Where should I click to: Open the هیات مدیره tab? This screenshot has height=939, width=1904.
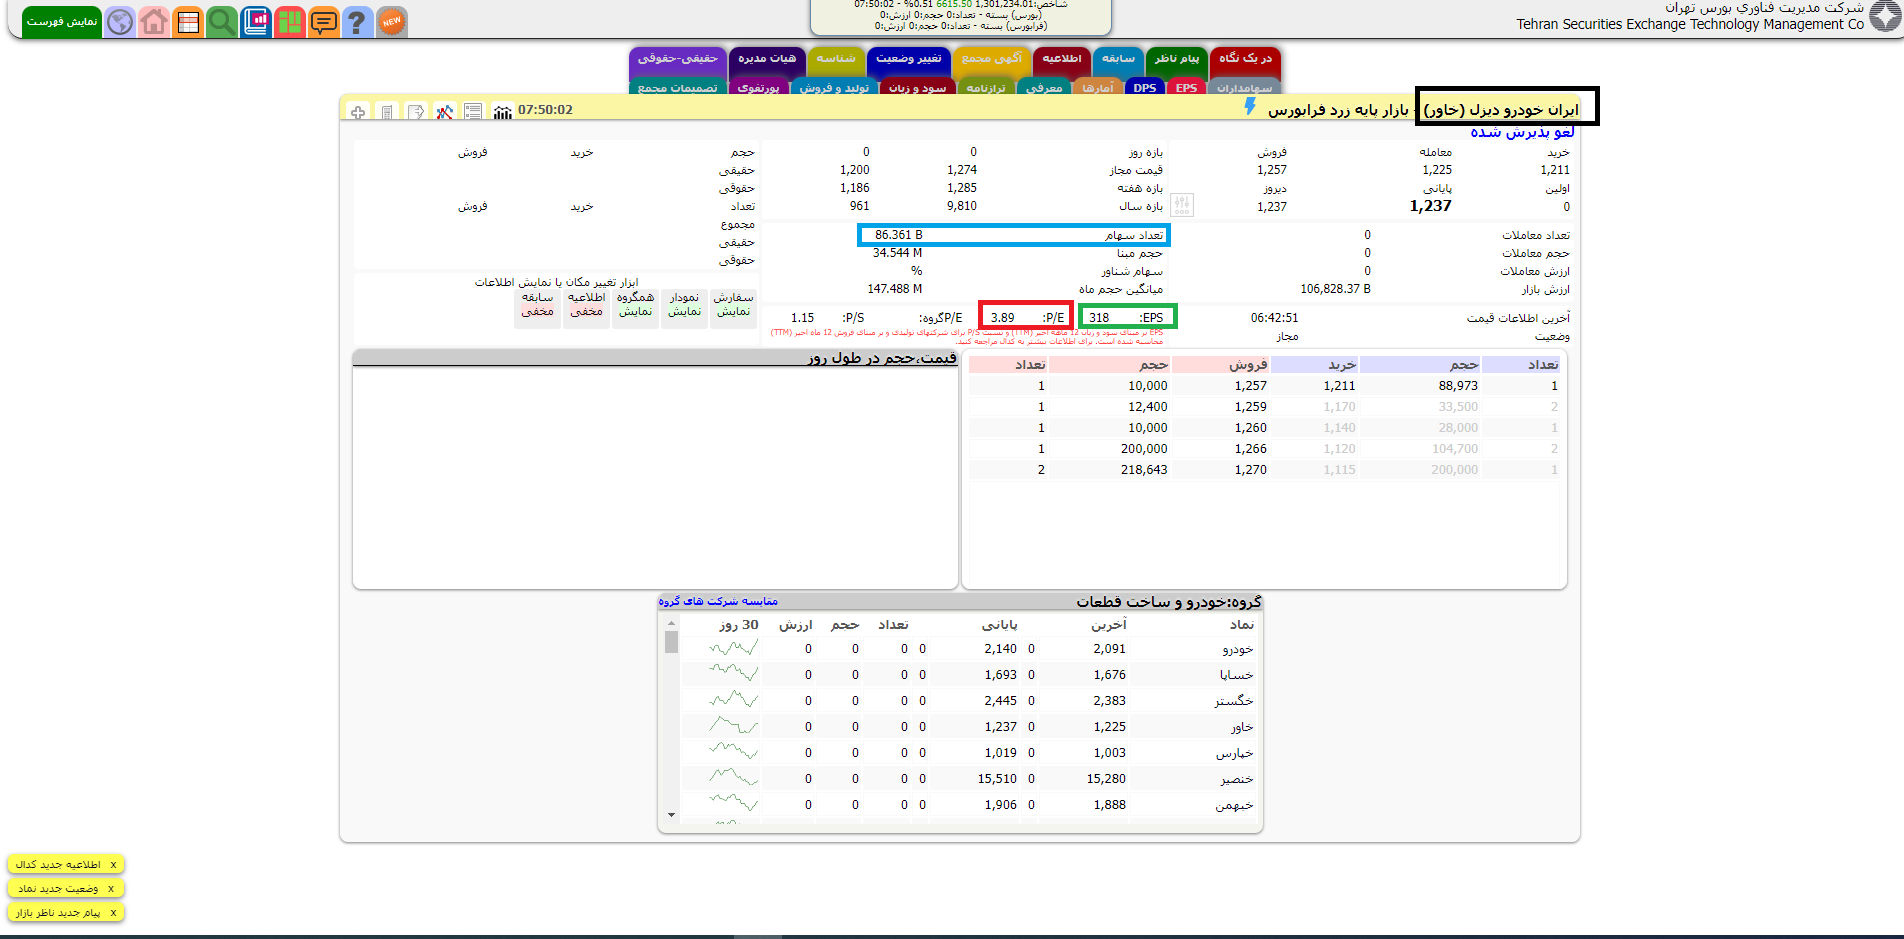click(x=767, y=60)
